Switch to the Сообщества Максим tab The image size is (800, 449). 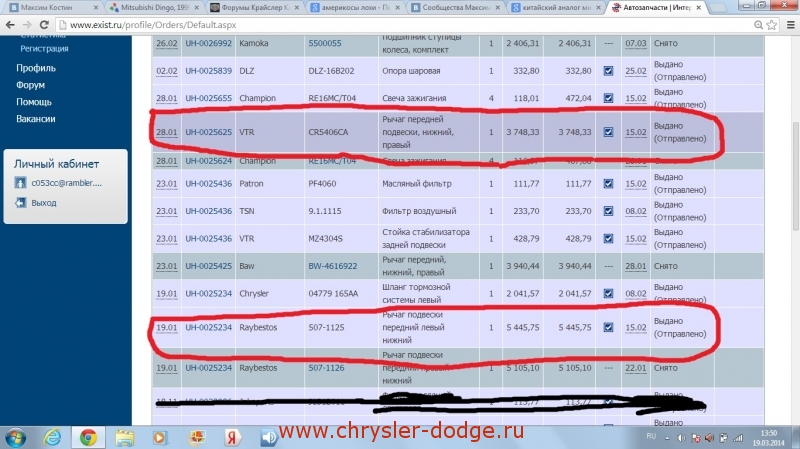point(456,8)
